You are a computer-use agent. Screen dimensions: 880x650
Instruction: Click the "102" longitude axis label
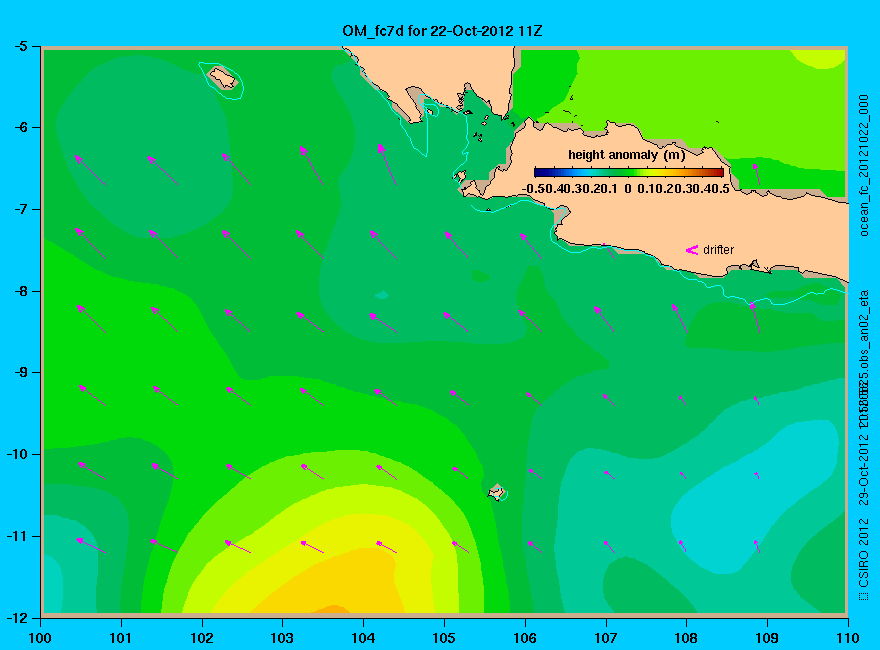tap(201, 638)
